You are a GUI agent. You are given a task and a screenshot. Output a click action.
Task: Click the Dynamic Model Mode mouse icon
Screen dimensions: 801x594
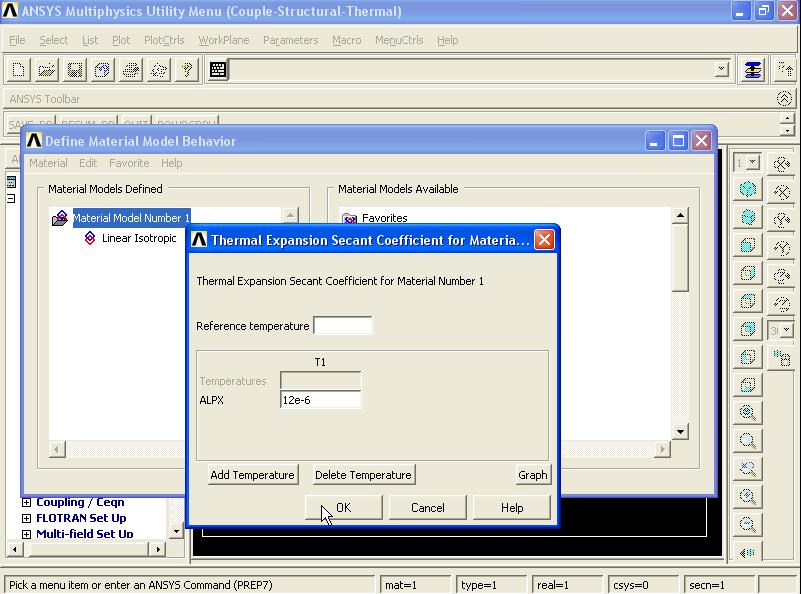coord(782,358)
